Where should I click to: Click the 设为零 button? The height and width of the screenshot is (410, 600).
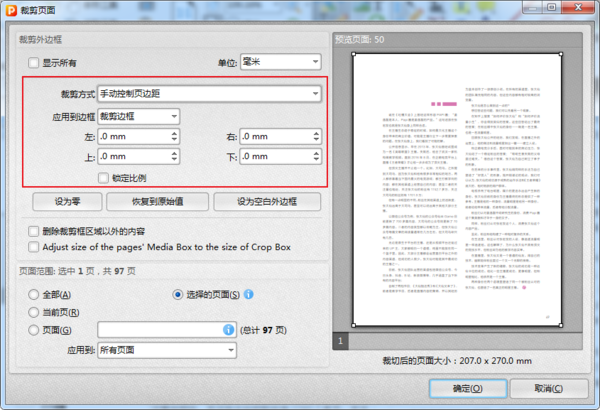tap(67, 201)
